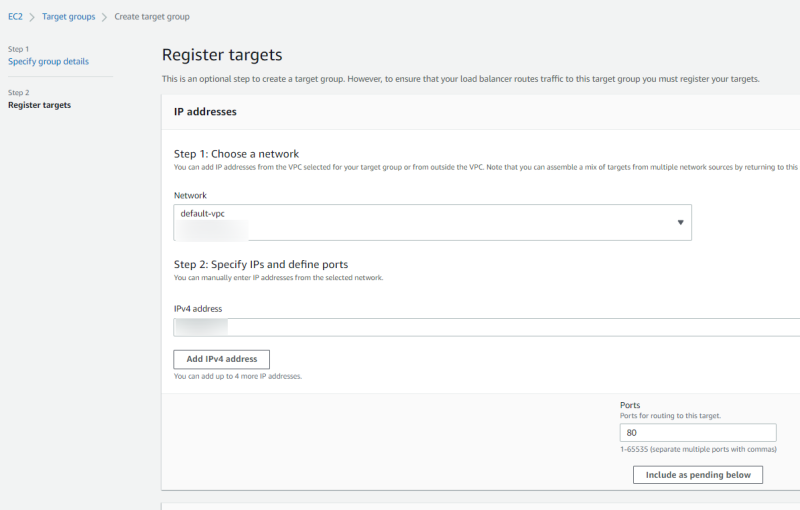Go to Target groups breadcrumb
800x510 pixels.
click(x=69, y=17)
